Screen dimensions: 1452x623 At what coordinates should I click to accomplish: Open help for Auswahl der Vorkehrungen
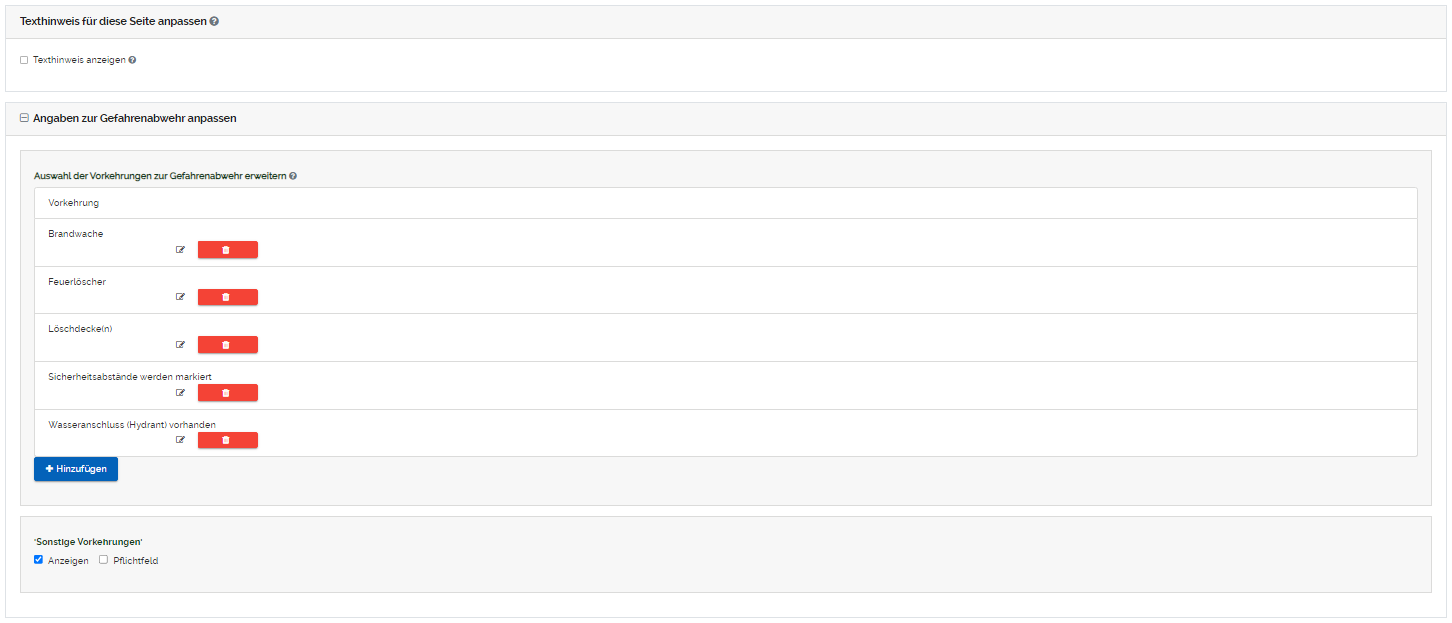pyautogui.click(x=293, y=176)
